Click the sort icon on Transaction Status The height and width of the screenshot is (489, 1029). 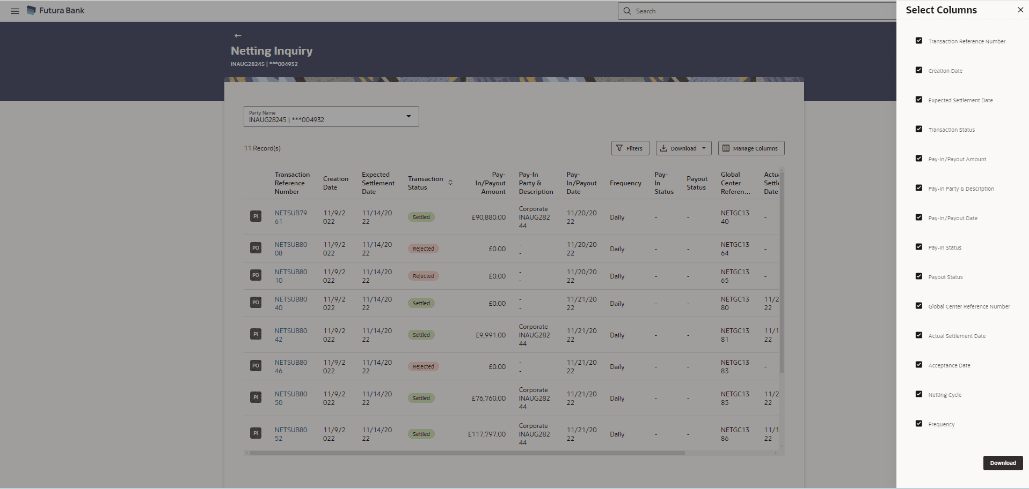(450, 182)
